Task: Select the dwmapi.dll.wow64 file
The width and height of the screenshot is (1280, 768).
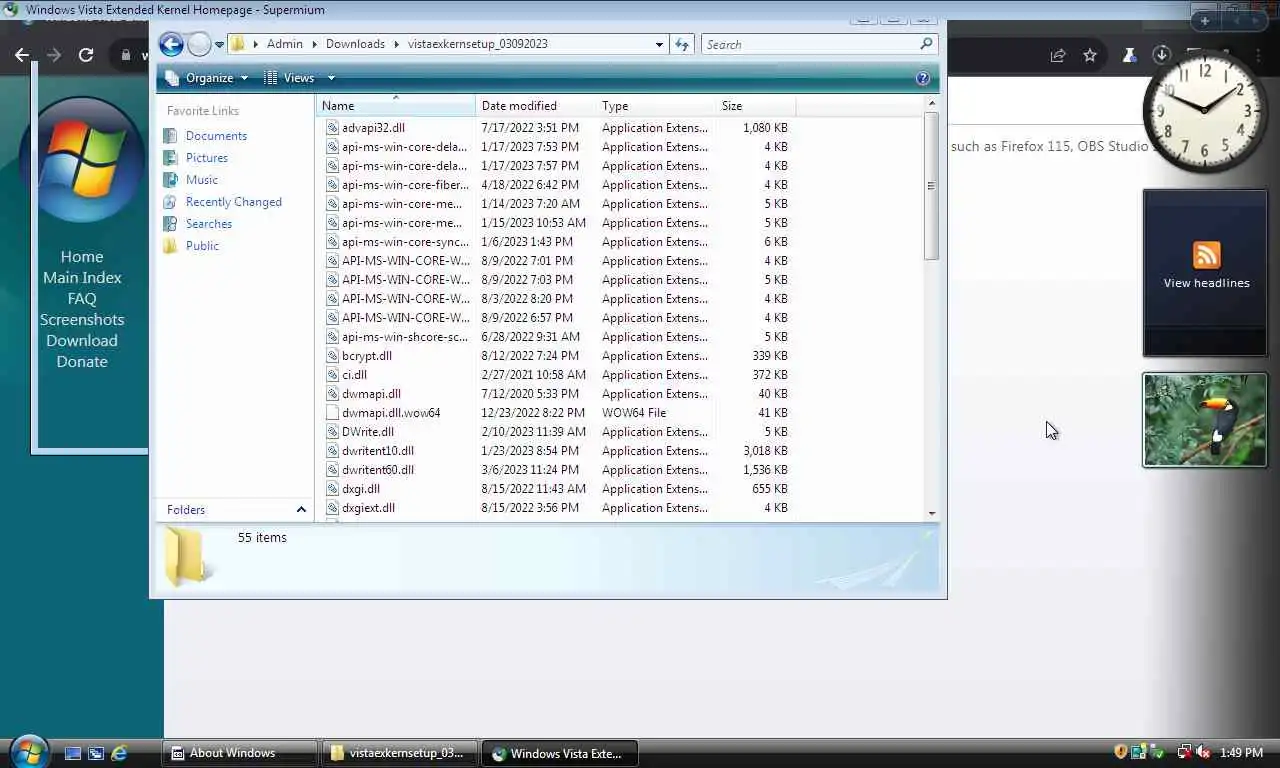Action: 391,413
